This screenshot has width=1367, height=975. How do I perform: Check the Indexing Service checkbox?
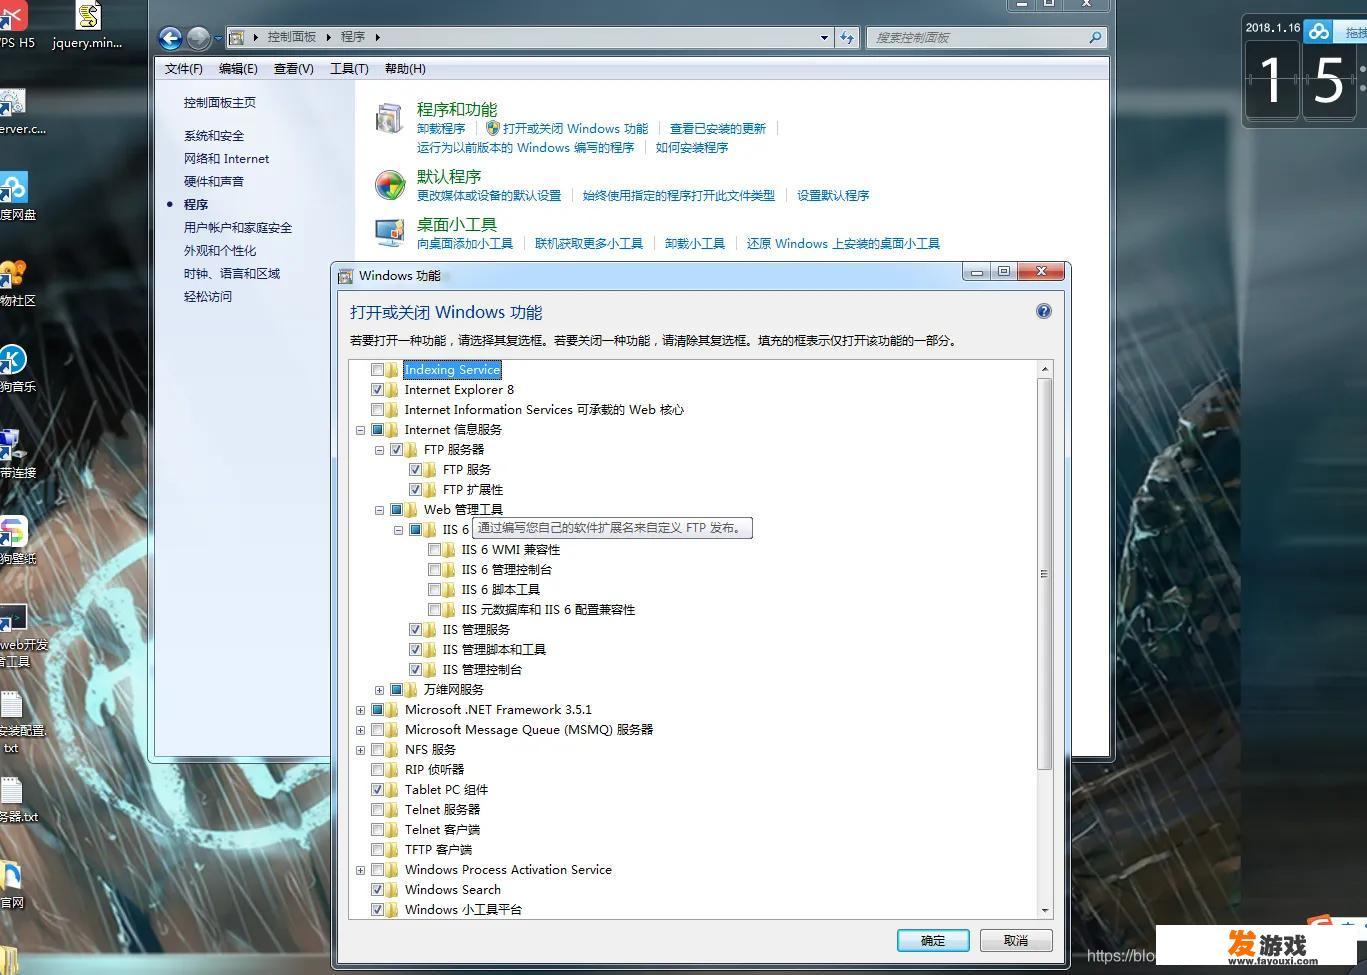(x=377, y=370)
